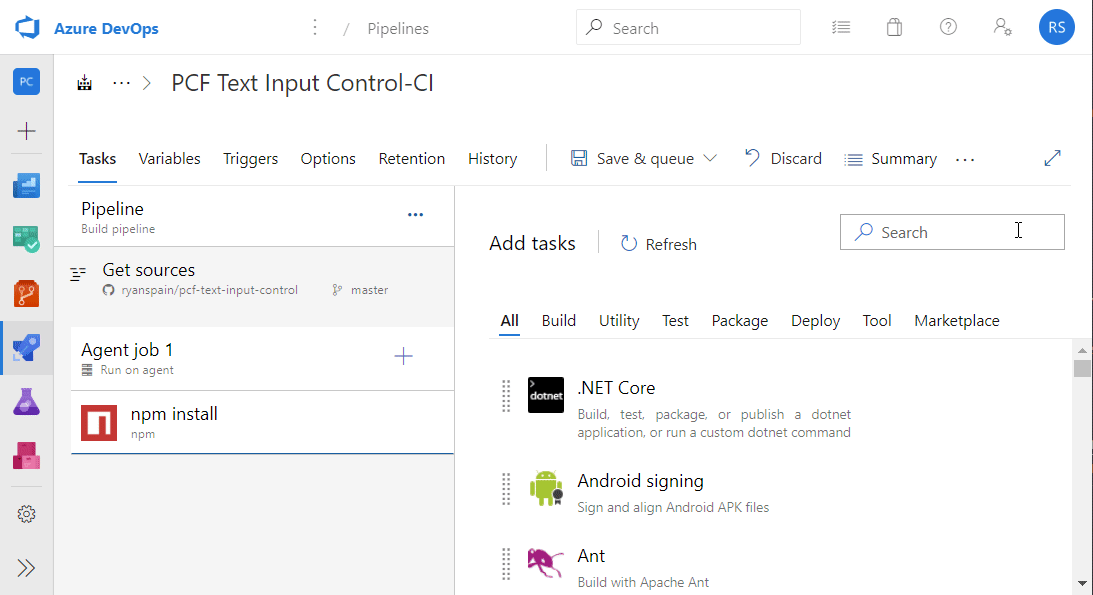Open the toolbar more actions ellipsis

click(x=965, y=160)
